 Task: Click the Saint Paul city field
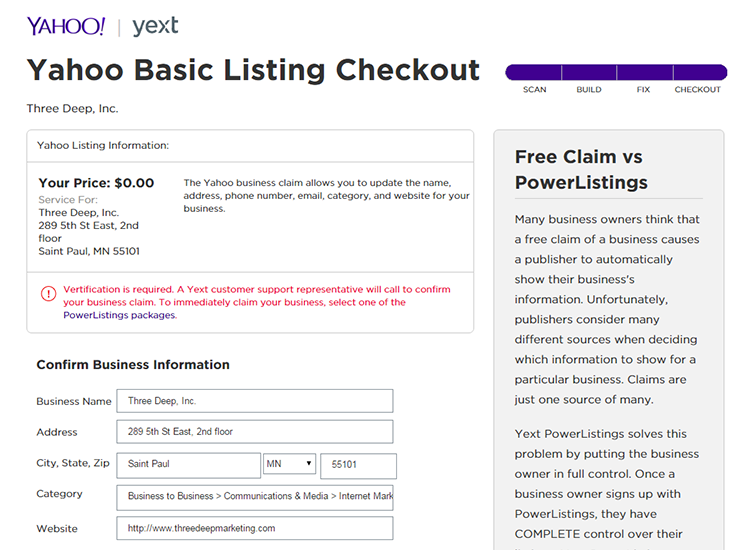[x=188, y=465]
